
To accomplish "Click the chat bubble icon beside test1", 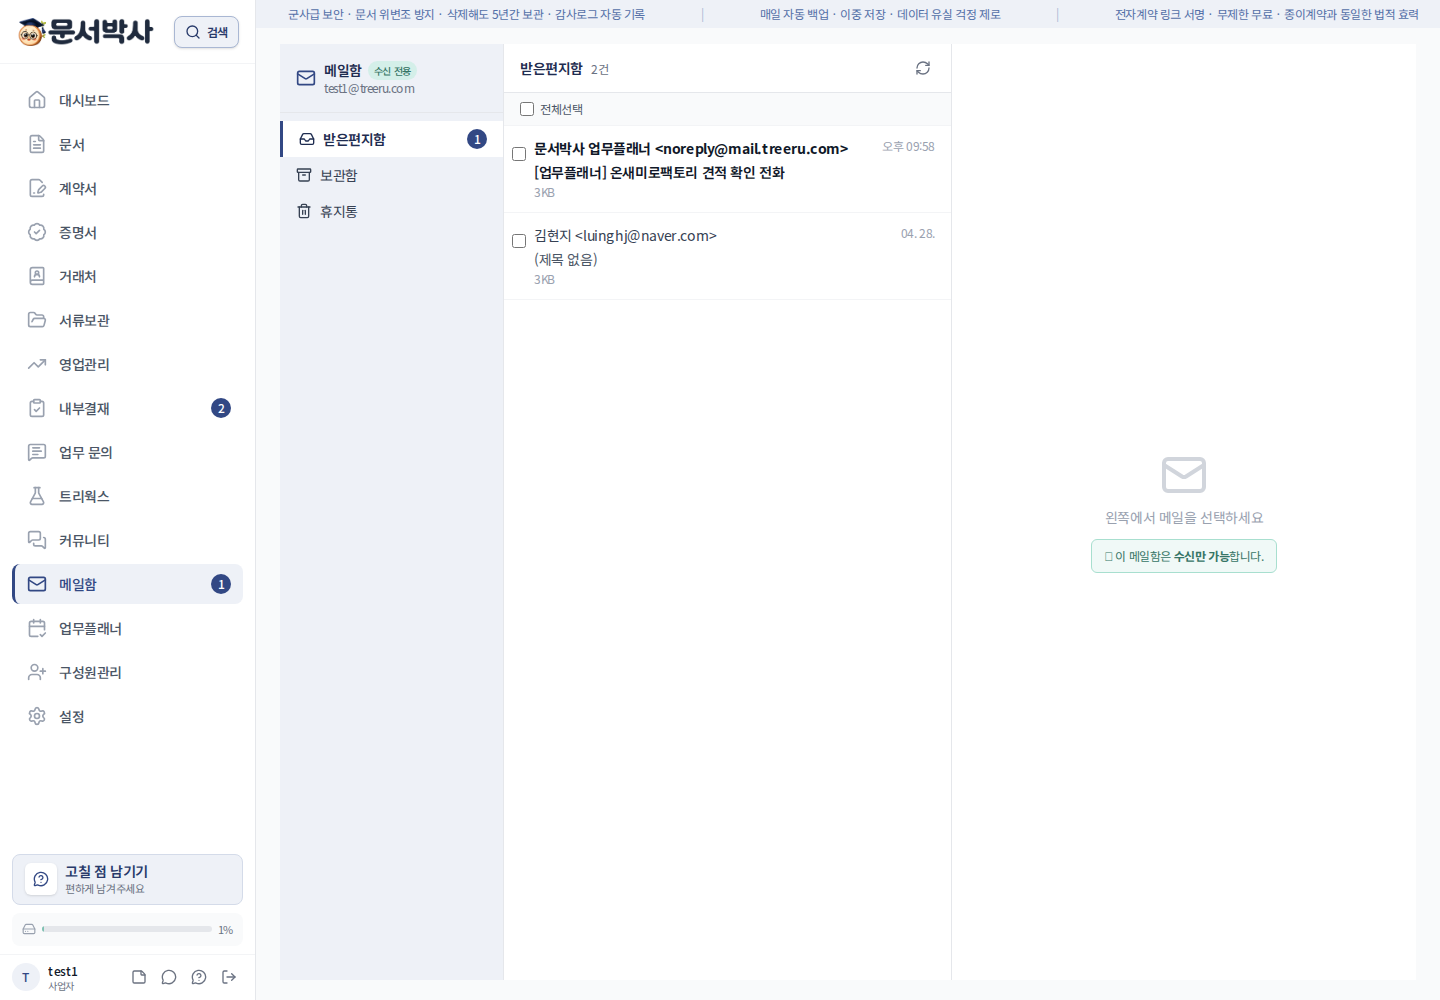I will coord(169,977).
